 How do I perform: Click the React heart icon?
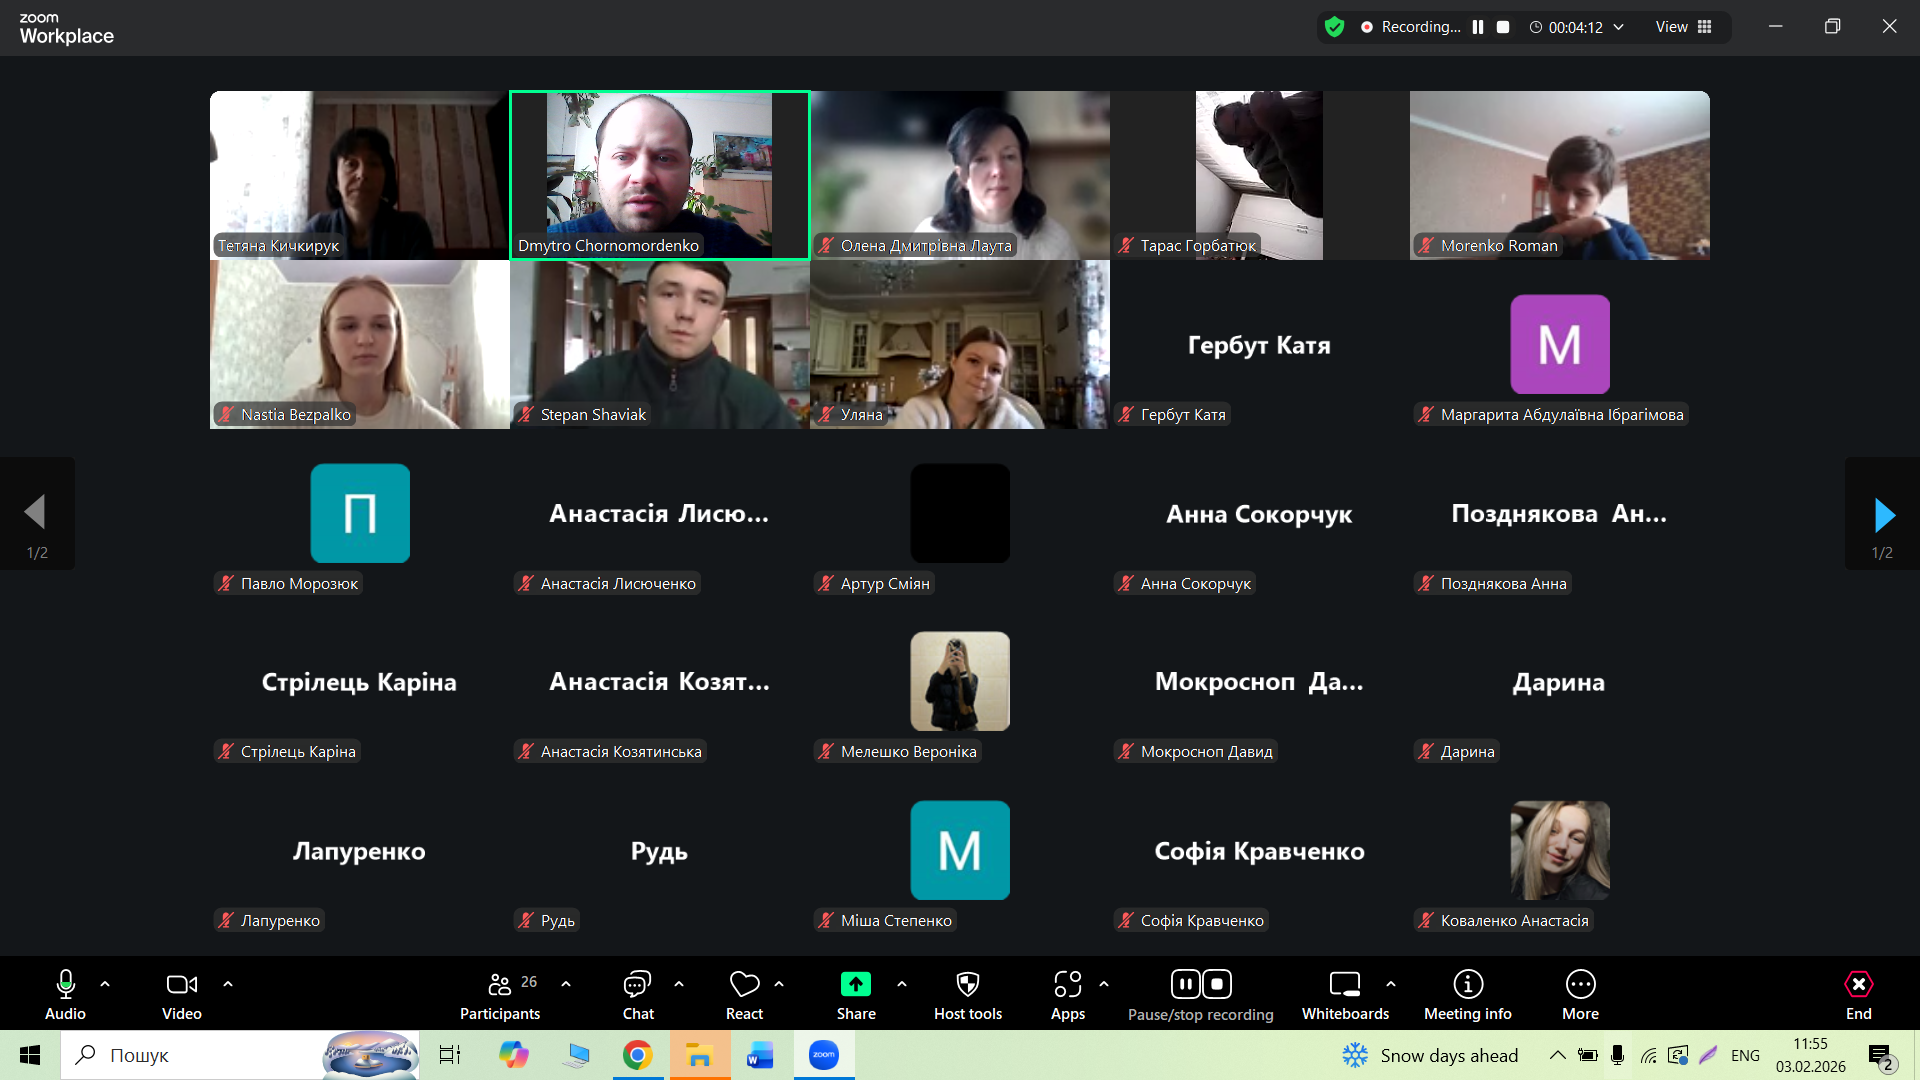[x=744, y=985]
